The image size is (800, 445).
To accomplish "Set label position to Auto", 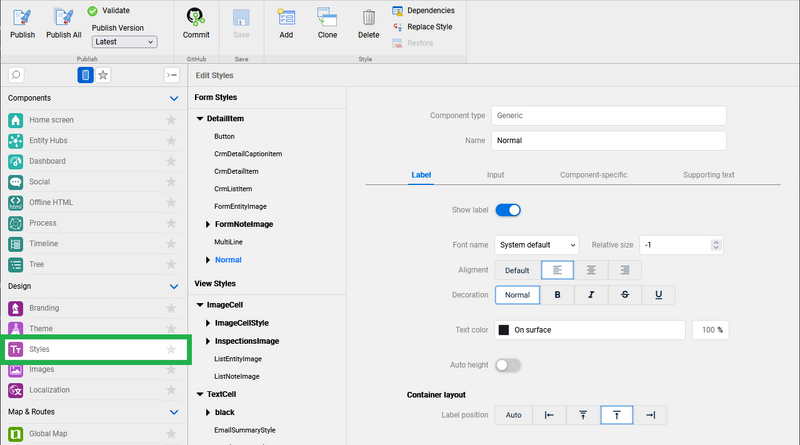I will coord(513,415).
